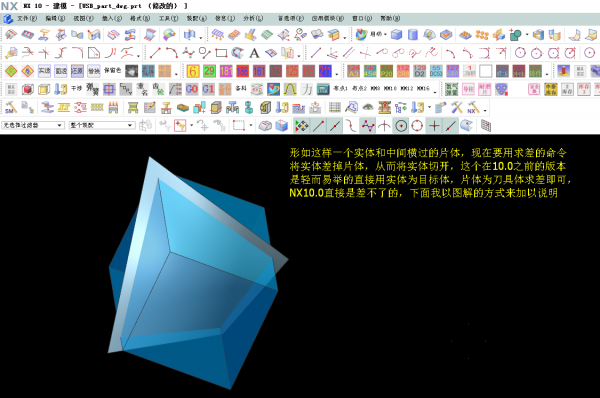Click the NX application logo icon in menu bar
This screenshot has height=398, width=600.
coord(8,18)
